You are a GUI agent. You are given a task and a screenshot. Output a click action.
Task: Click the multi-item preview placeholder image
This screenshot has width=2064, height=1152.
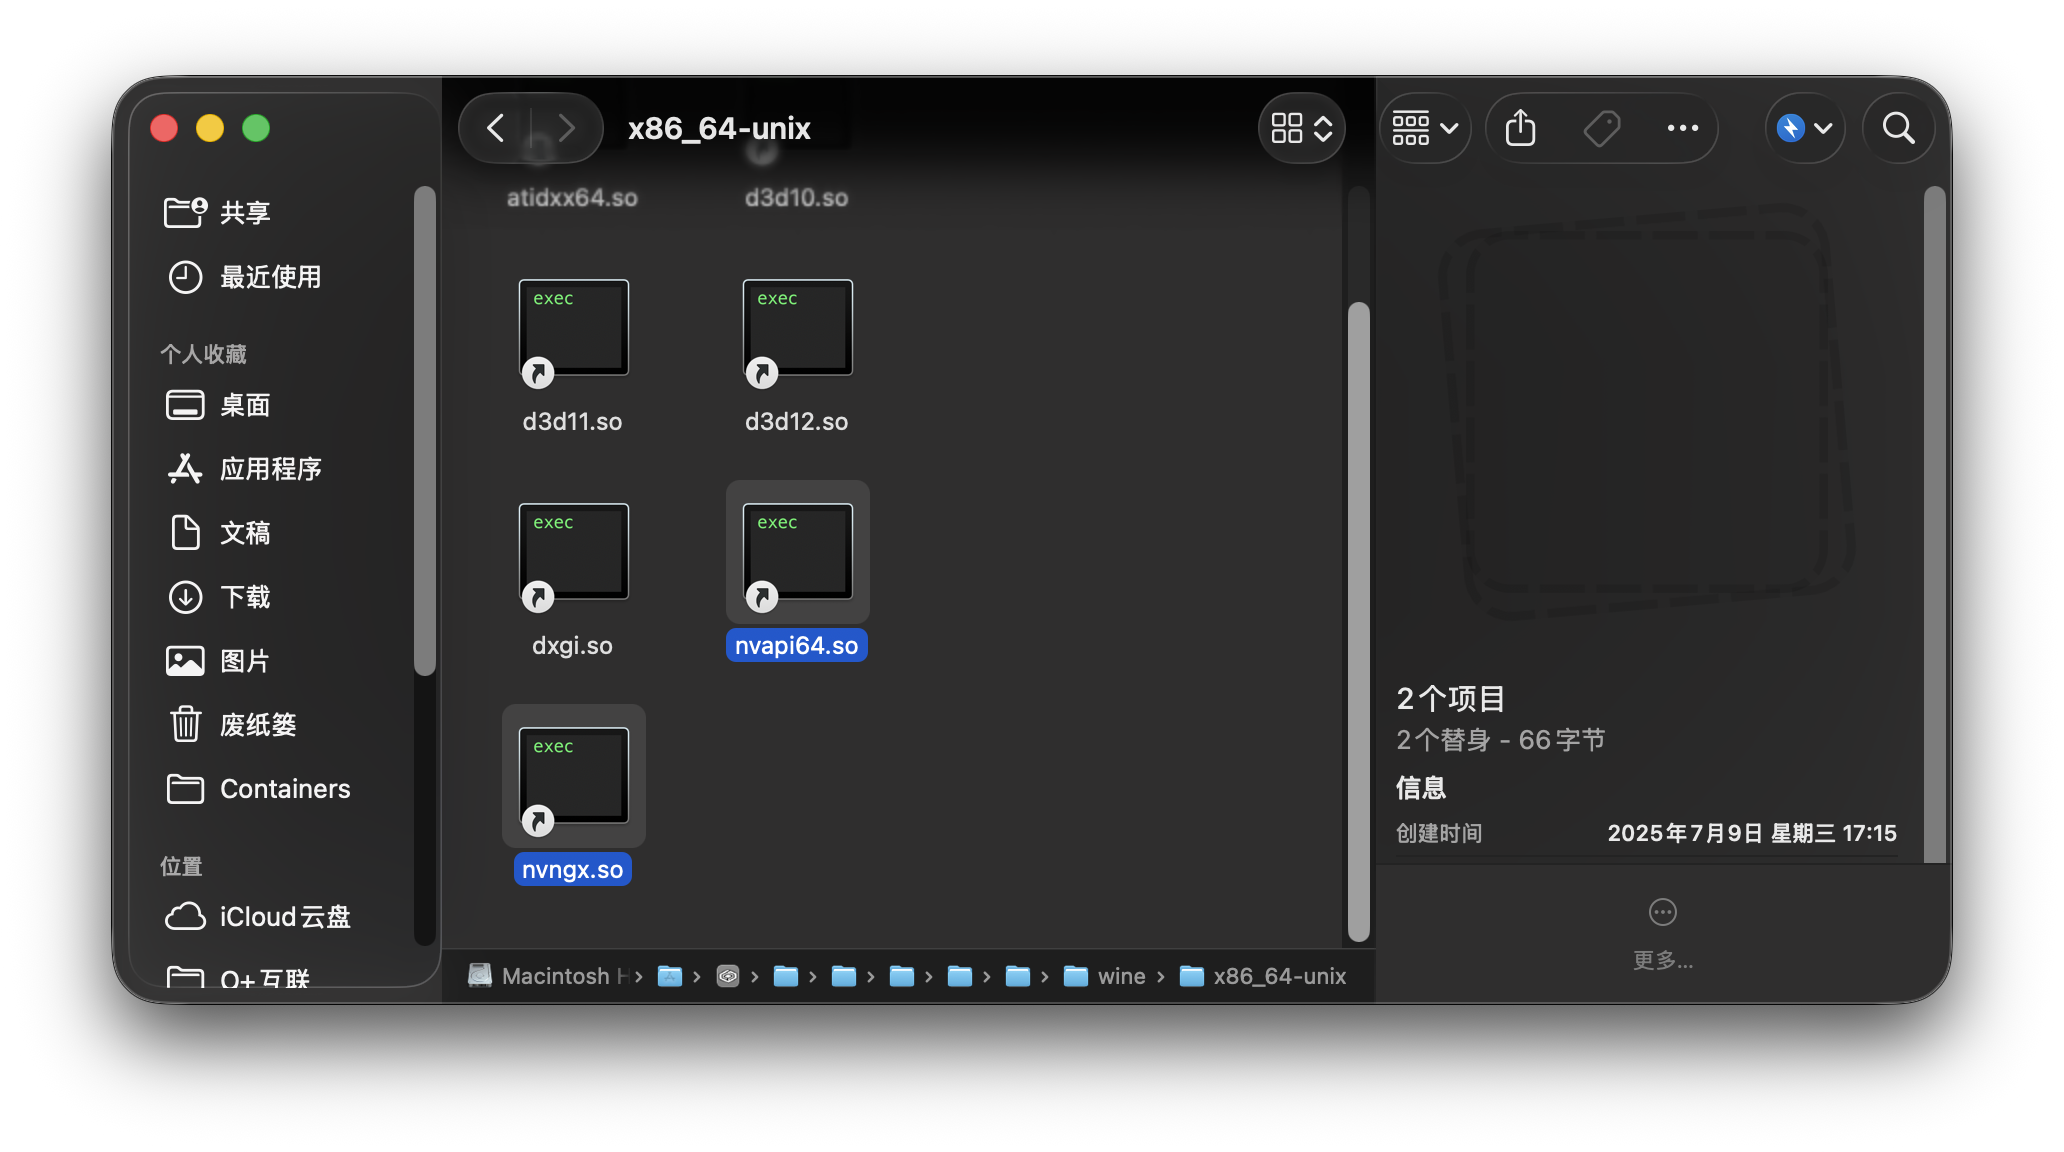1648,412
